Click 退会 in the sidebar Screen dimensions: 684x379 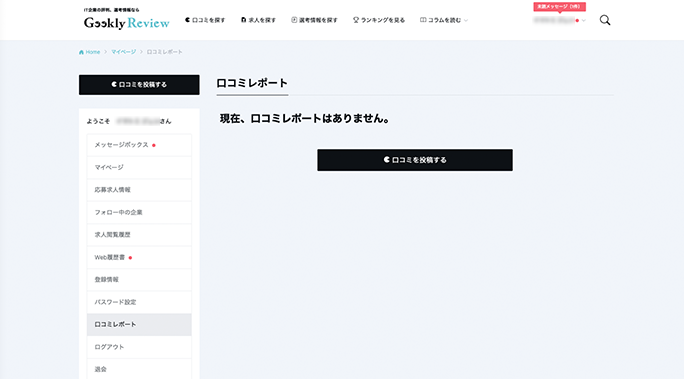(139, 369)
